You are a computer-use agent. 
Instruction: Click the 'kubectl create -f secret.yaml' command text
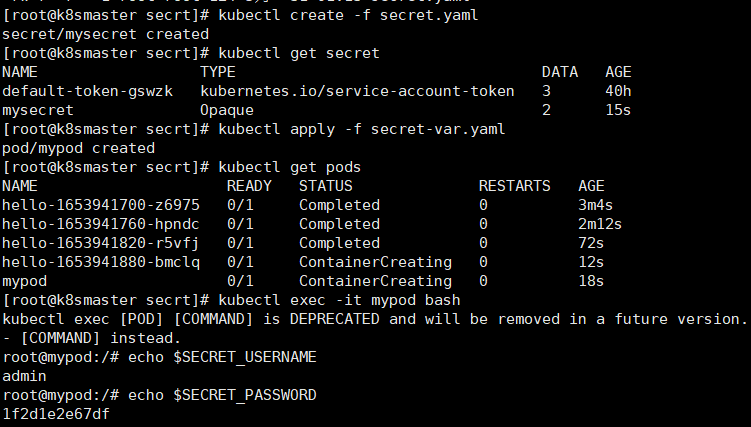[x=348, y=15]
